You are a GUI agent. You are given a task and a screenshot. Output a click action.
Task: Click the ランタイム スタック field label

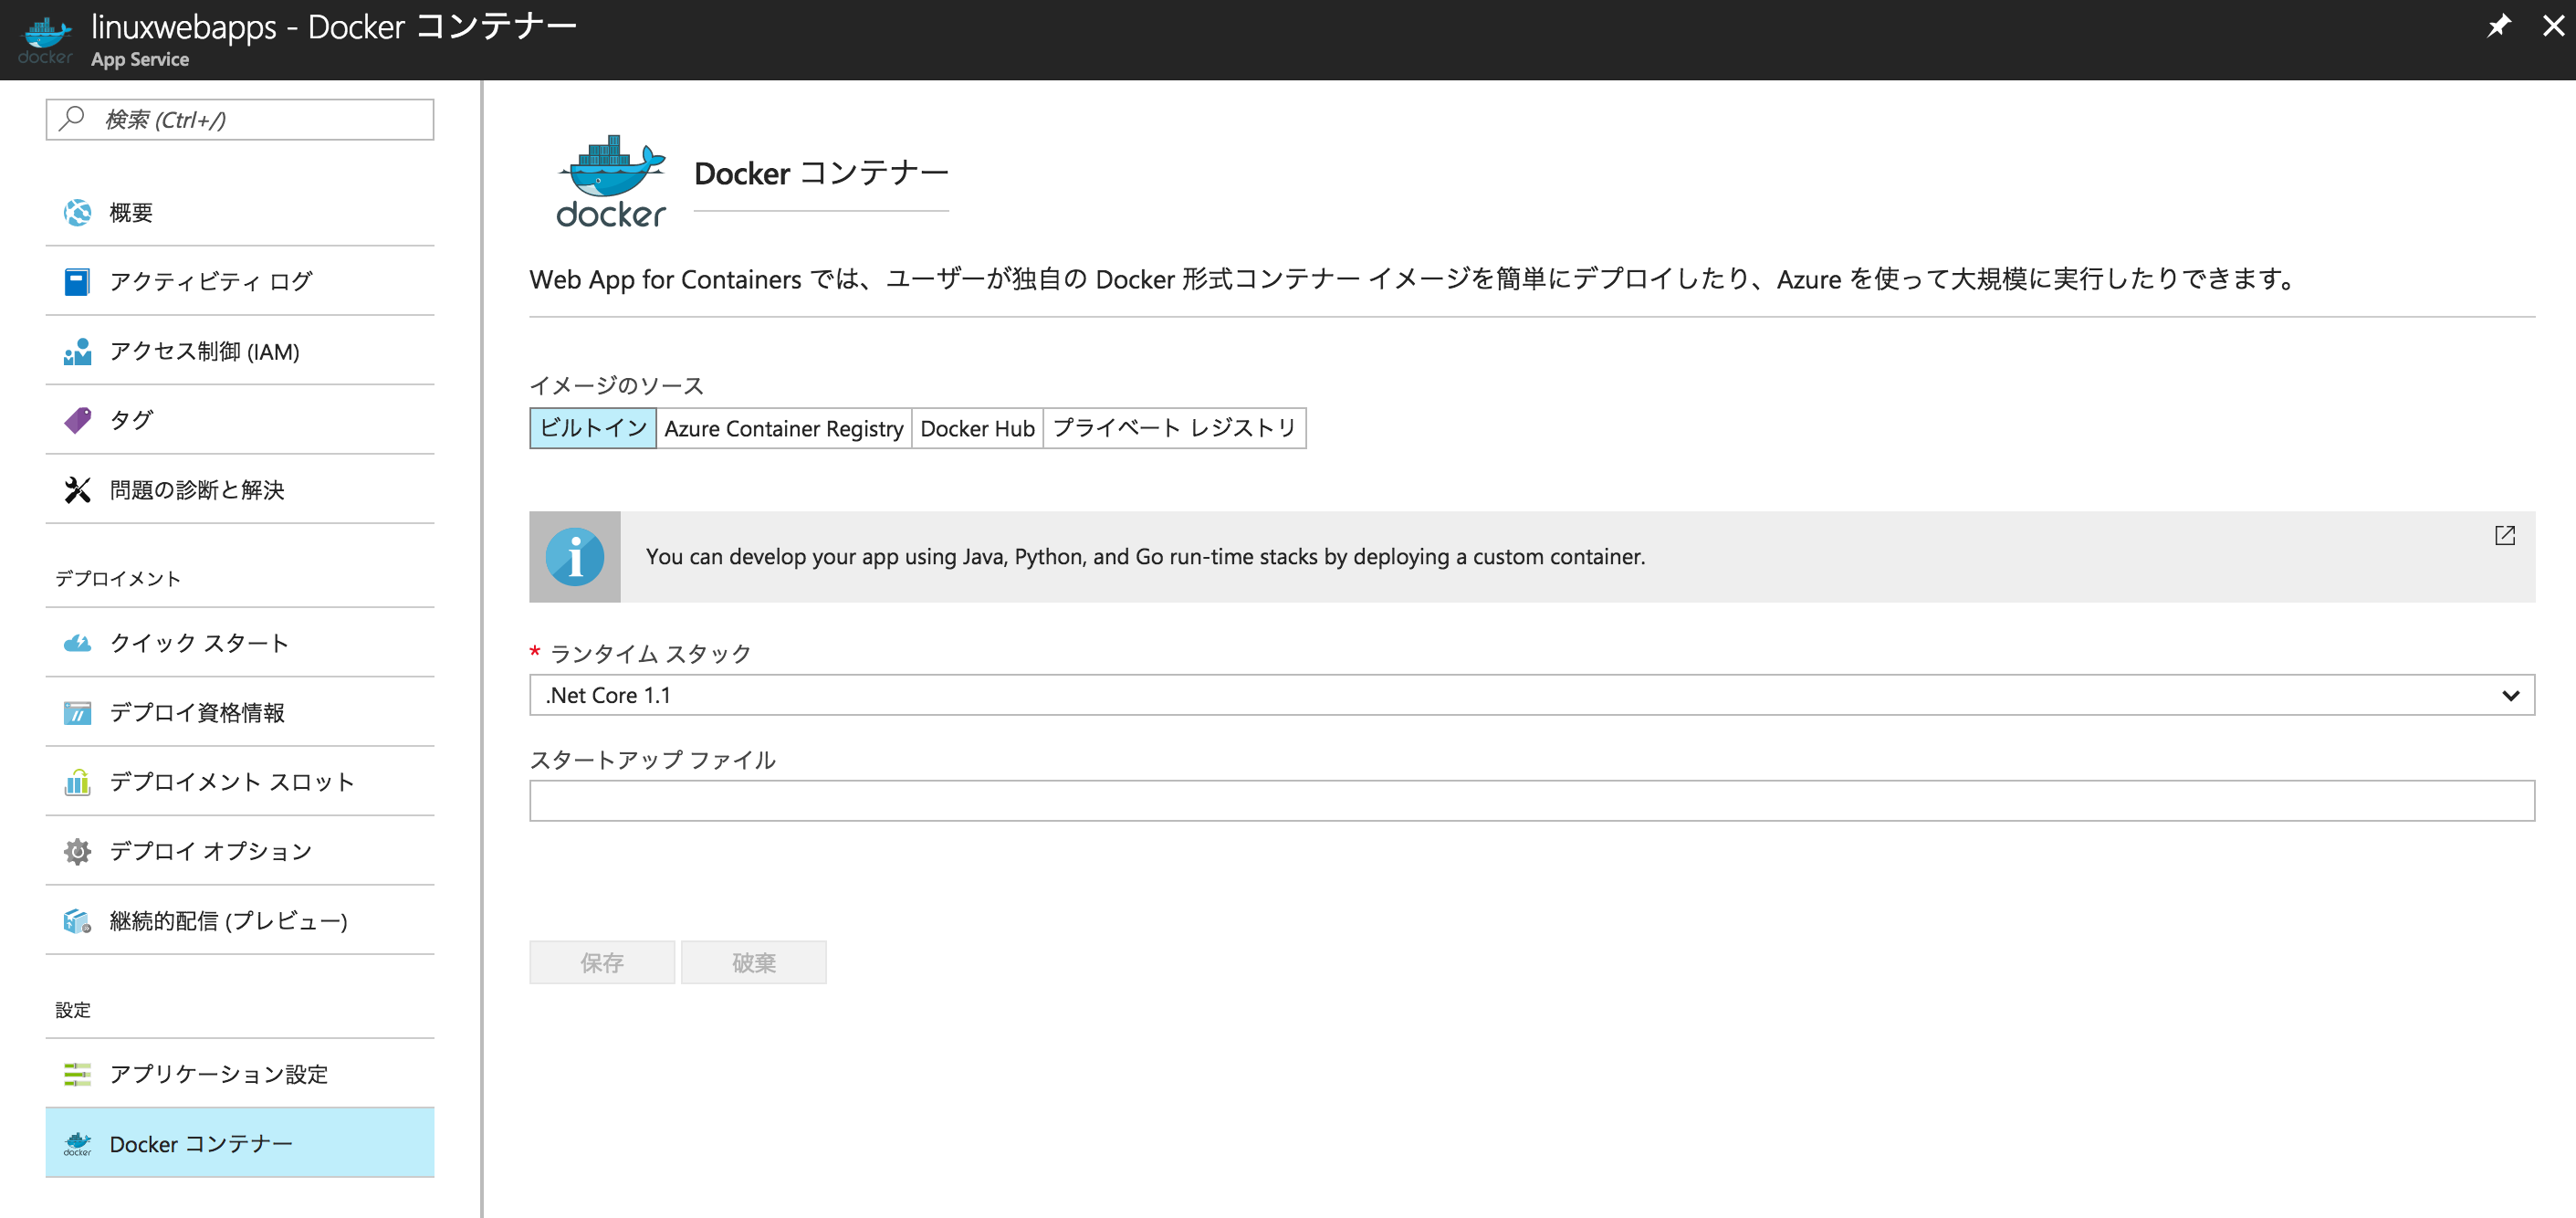[651, 654]
